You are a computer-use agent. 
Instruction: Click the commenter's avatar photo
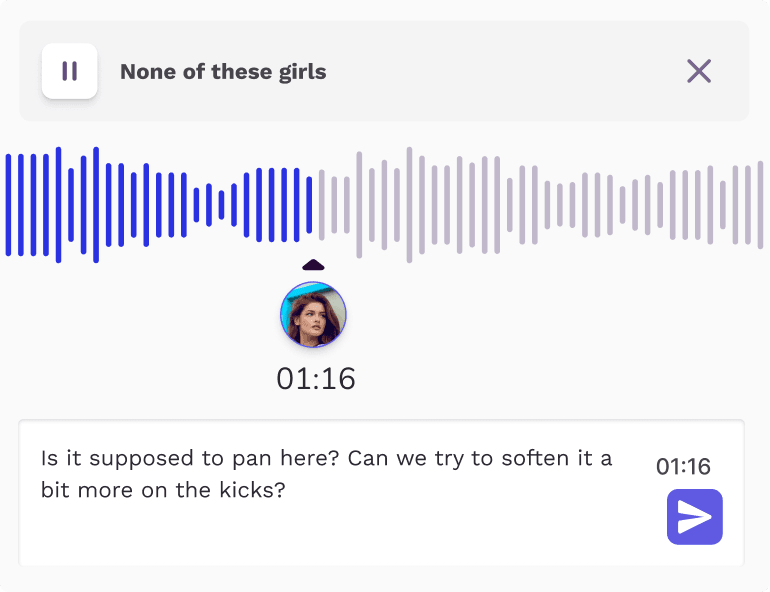click(313, 315)
